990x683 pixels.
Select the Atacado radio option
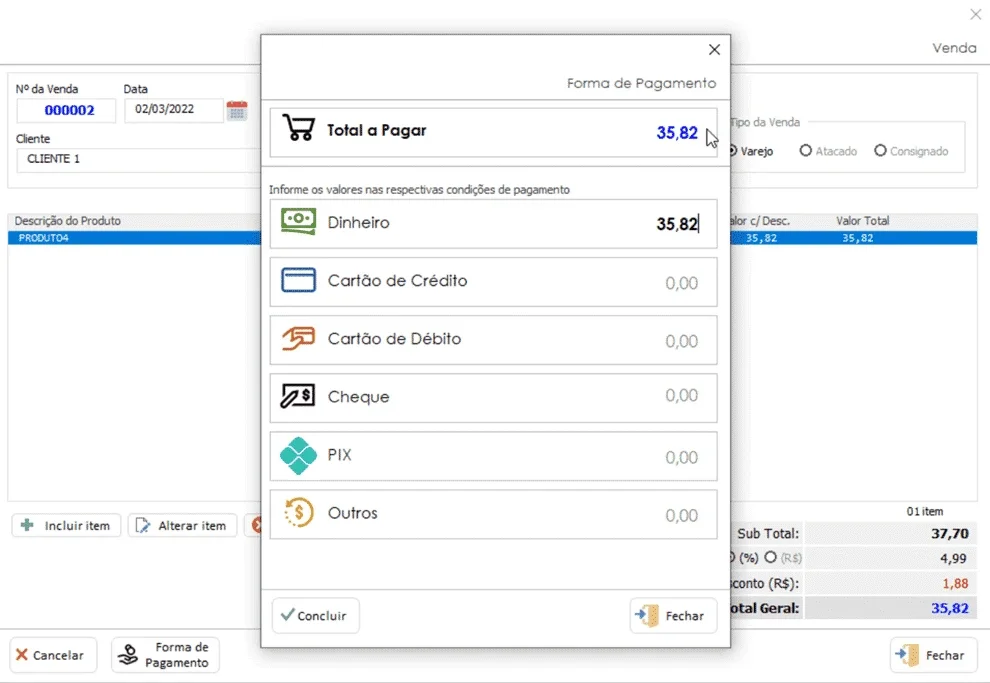point(828,151)
